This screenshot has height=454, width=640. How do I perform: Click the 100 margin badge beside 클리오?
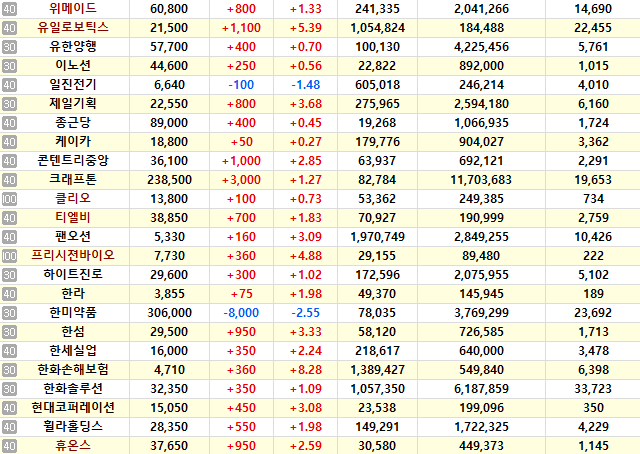click(x=9, y=199)
